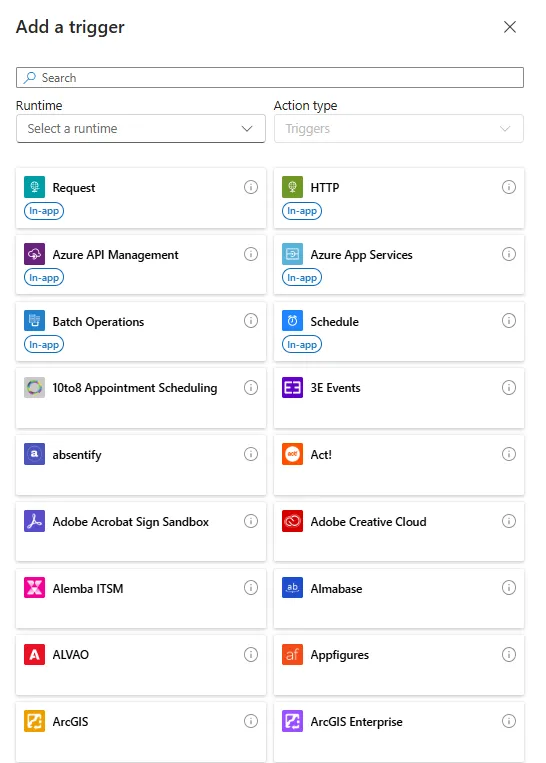The height and width of the screenshot is (763, 546).
Task: Click the Request trigger icon
Action: pos(34,187)
